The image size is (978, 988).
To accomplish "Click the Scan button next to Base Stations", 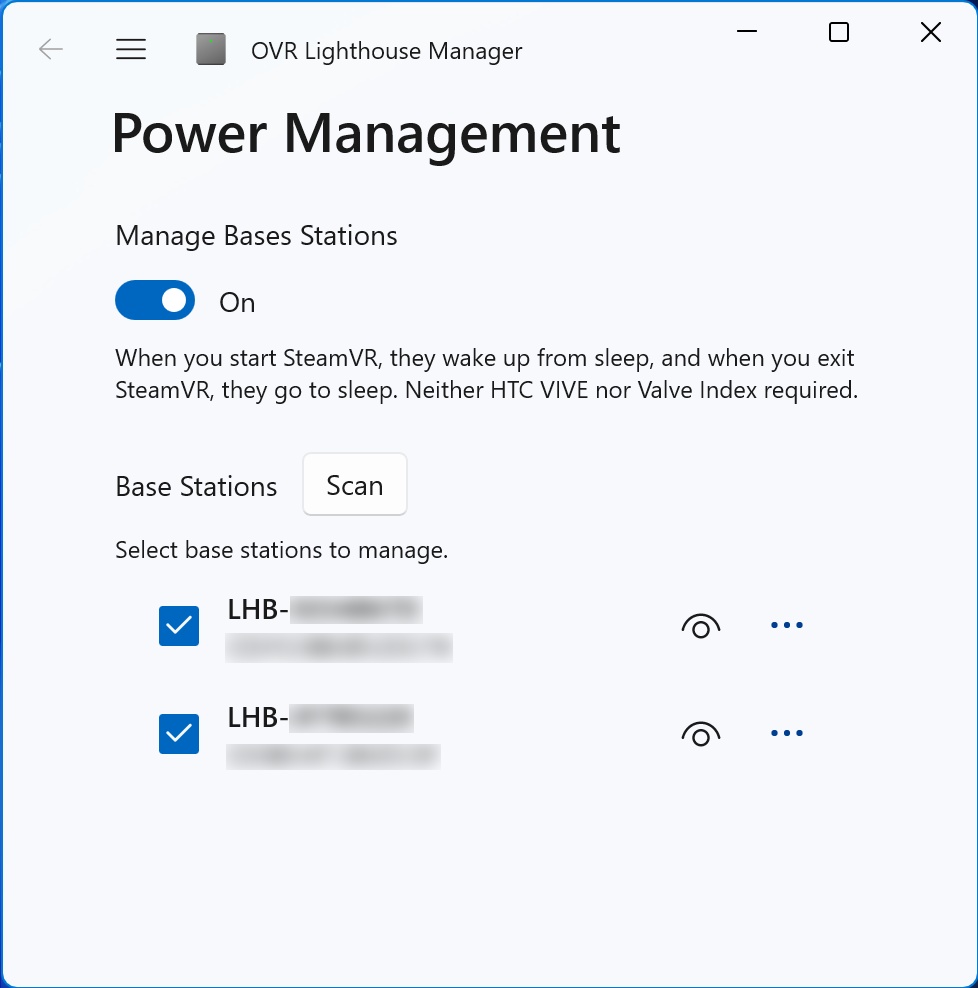I will click(354, 484).
